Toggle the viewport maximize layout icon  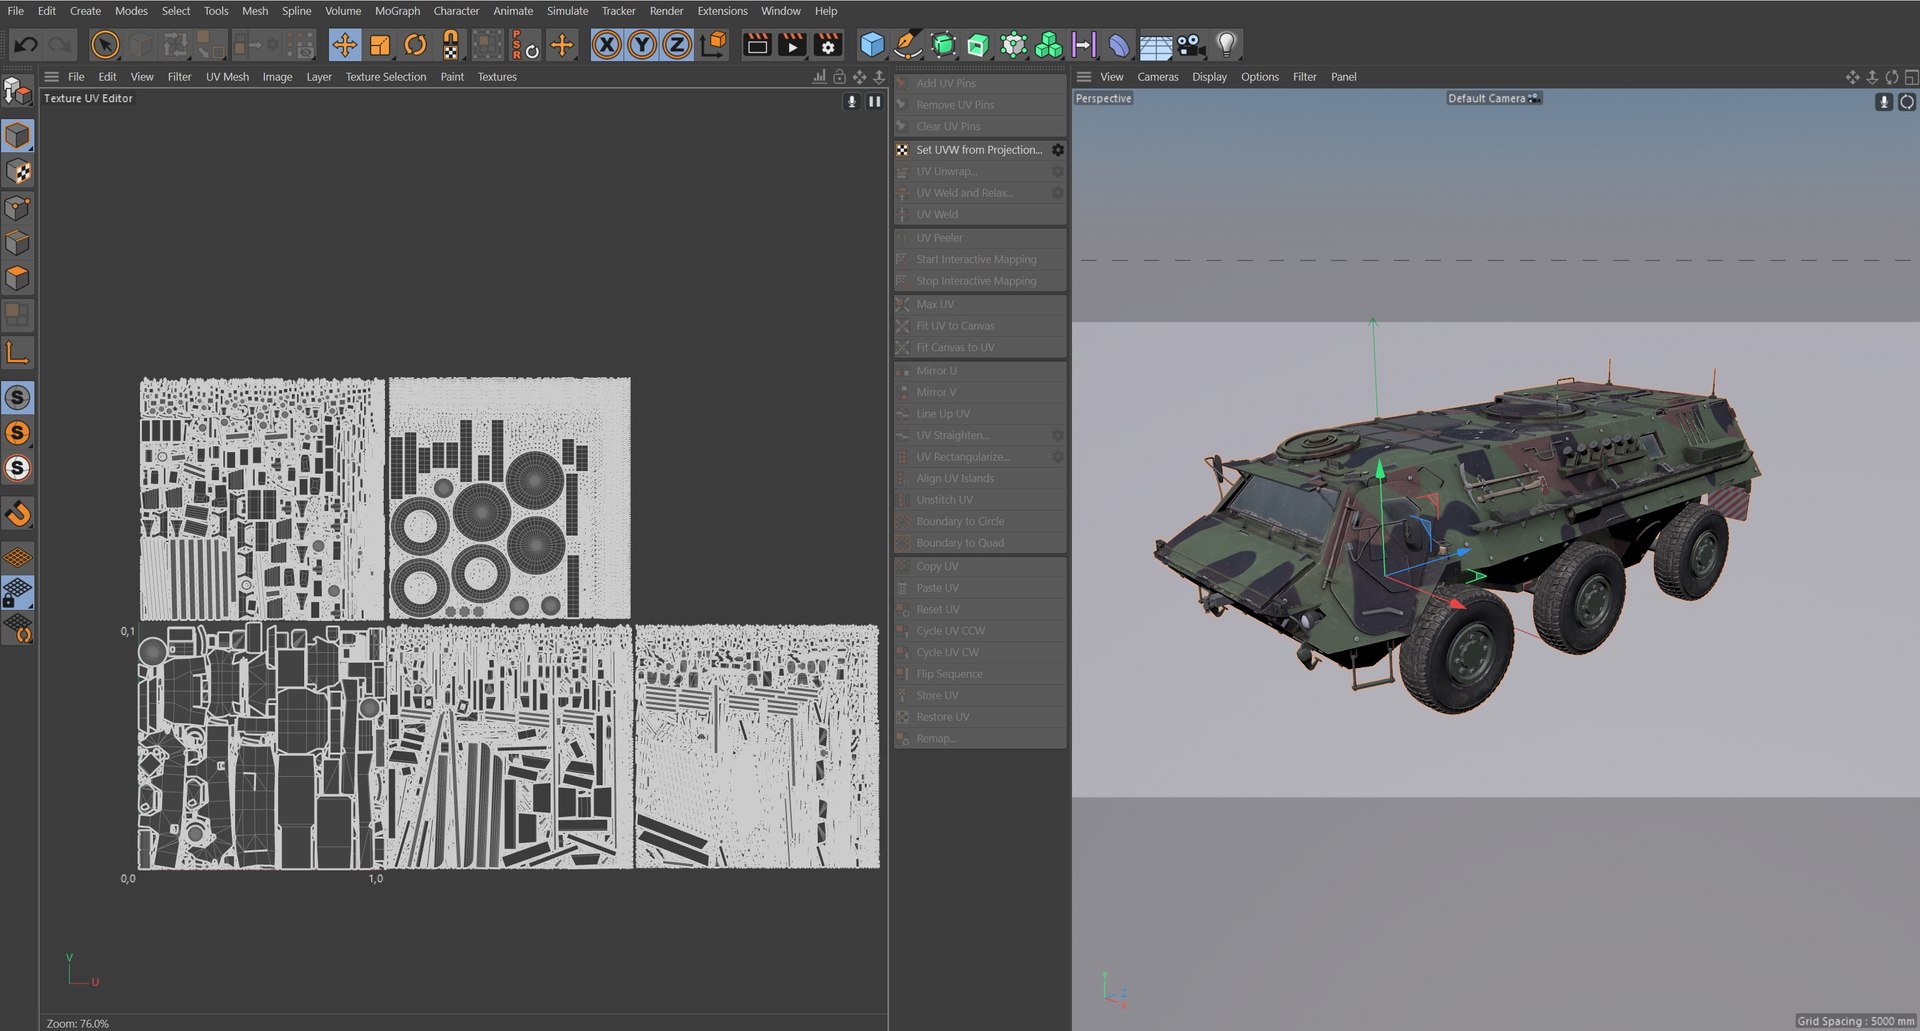point(1910,77)
